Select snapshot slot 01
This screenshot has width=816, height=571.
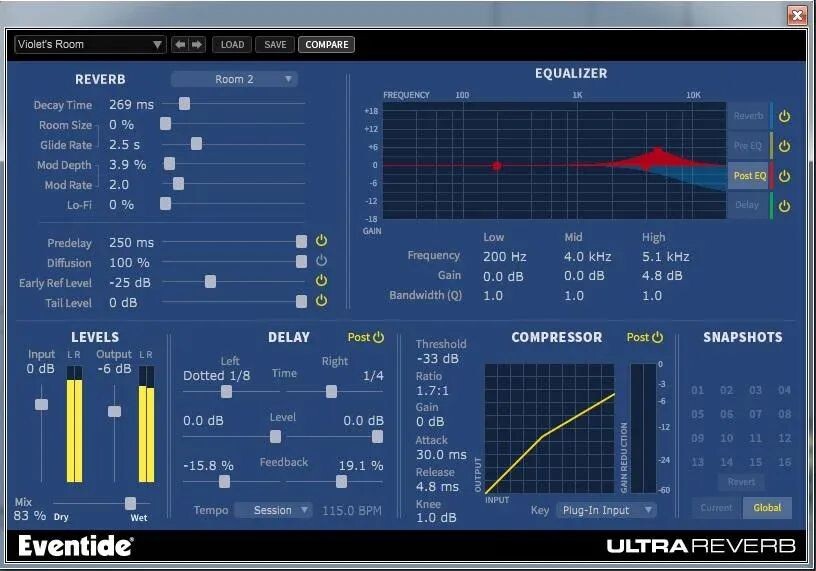coord(697,390)
